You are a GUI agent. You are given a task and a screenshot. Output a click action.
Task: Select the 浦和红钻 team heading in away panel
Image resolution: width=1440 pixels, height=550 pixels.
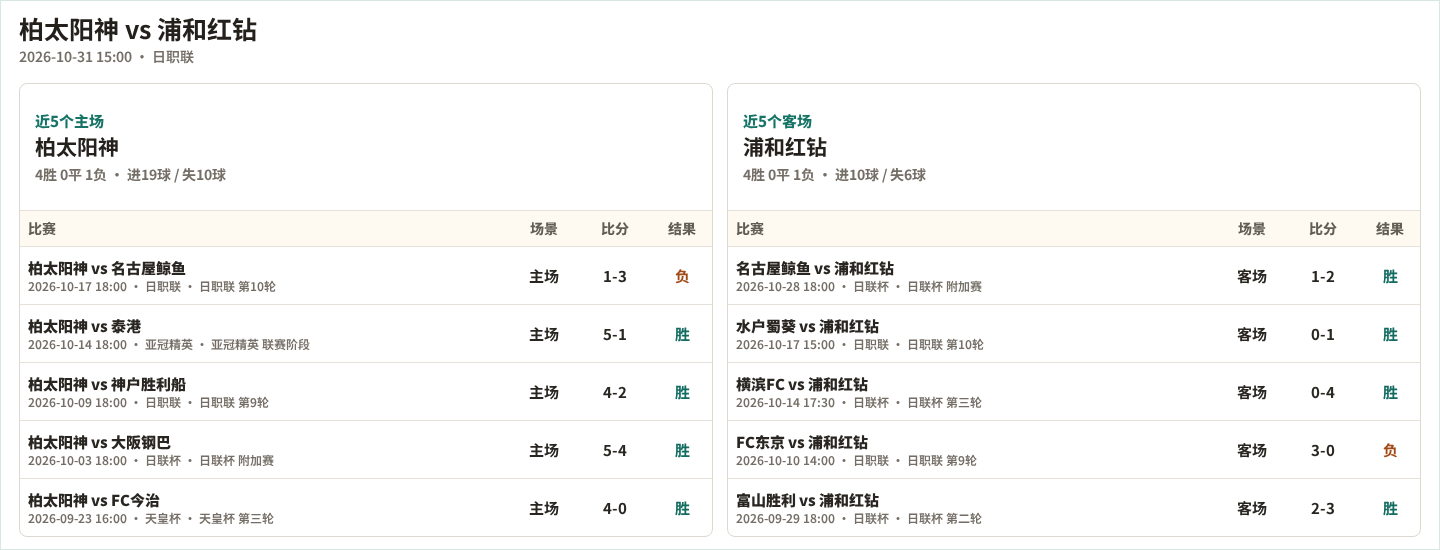785,148
